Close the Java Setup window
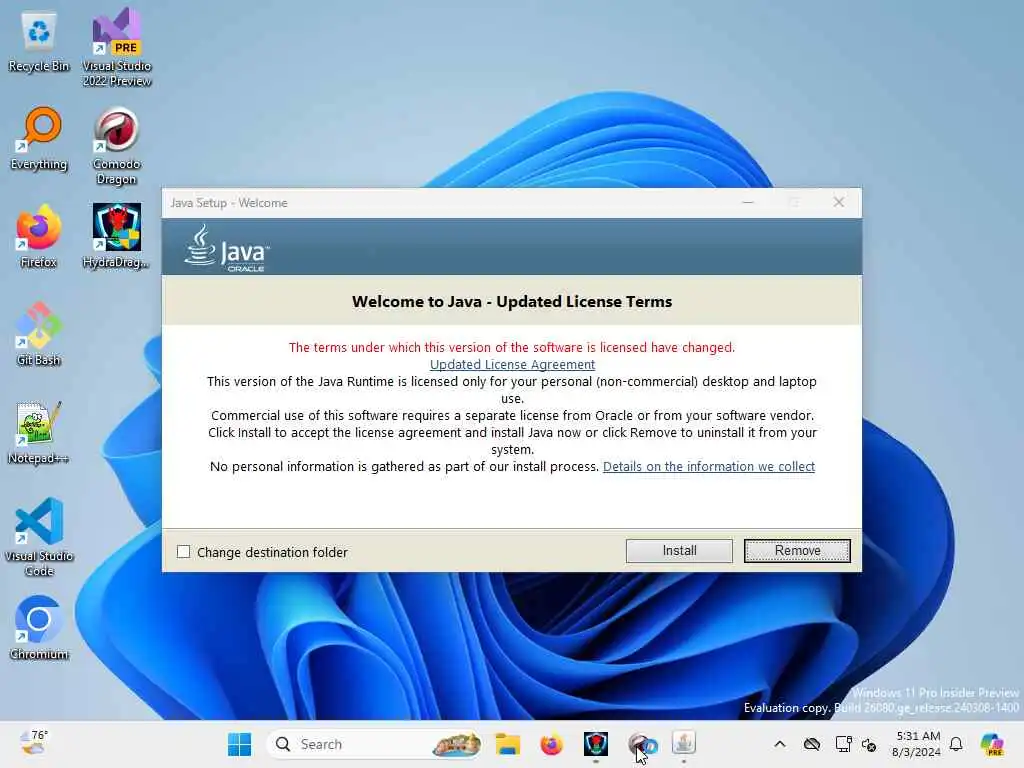 pos(839,202)
